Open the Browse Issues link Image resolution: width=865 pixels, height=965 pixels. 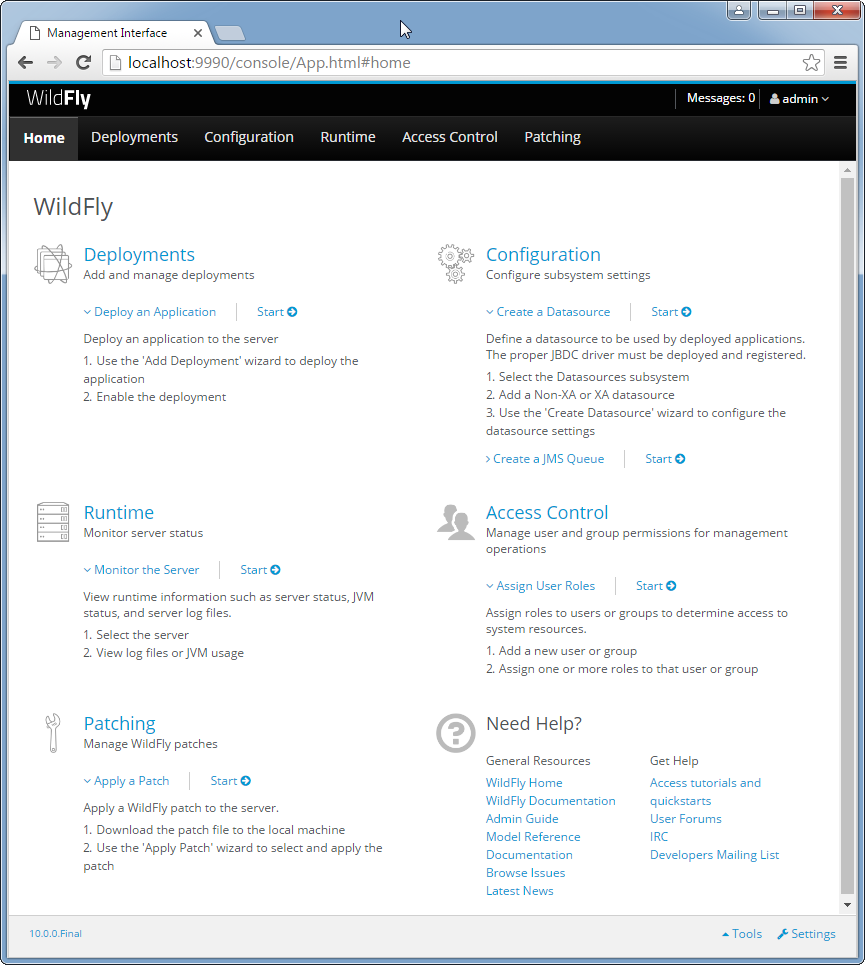tap(525, 873)
